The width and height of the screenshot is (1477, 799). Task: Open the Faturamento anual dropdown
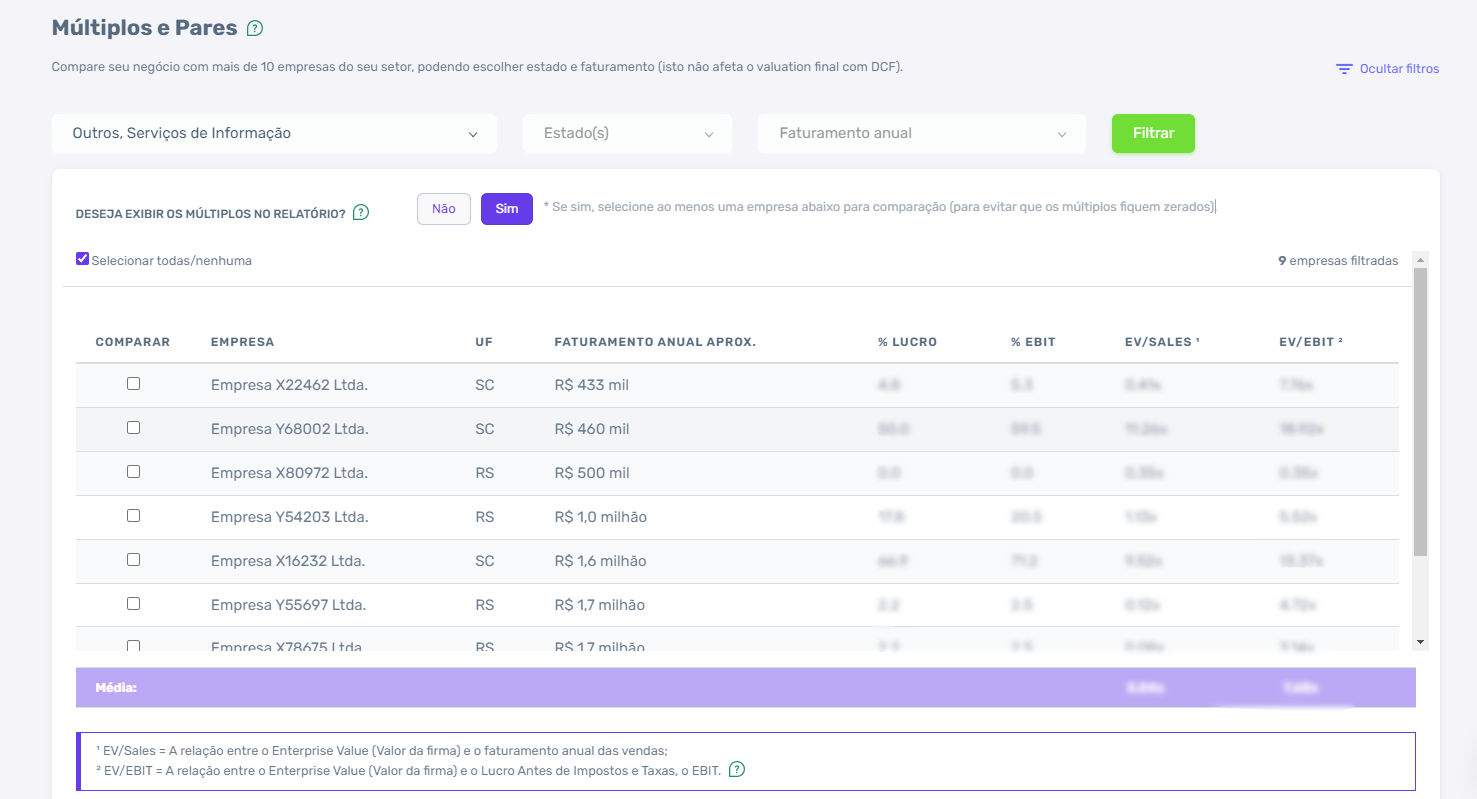click(x=921, y=133)
